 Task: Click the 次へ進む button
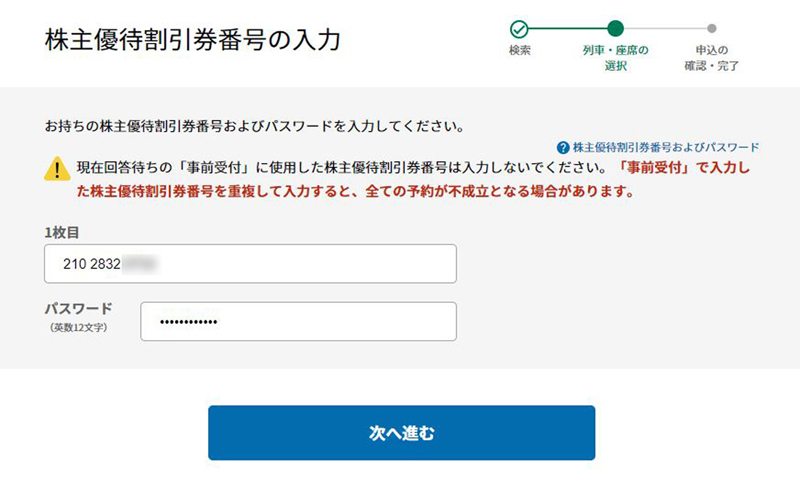(402, 433)
